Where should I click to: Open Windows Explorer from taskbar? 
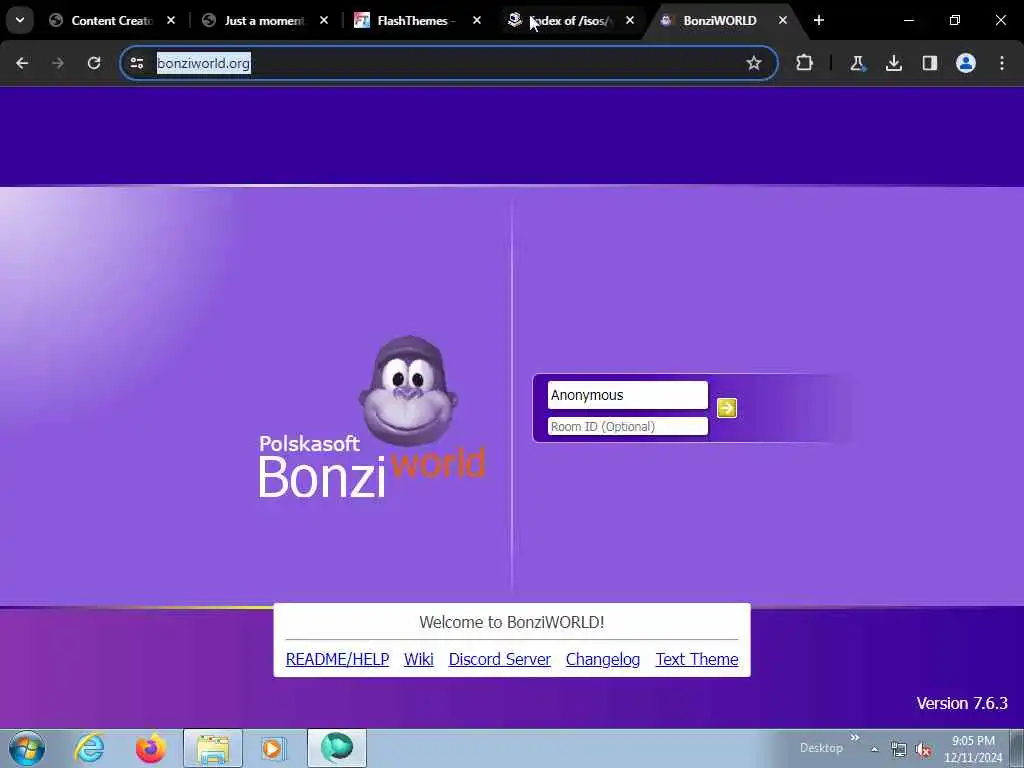click(213, 748)
